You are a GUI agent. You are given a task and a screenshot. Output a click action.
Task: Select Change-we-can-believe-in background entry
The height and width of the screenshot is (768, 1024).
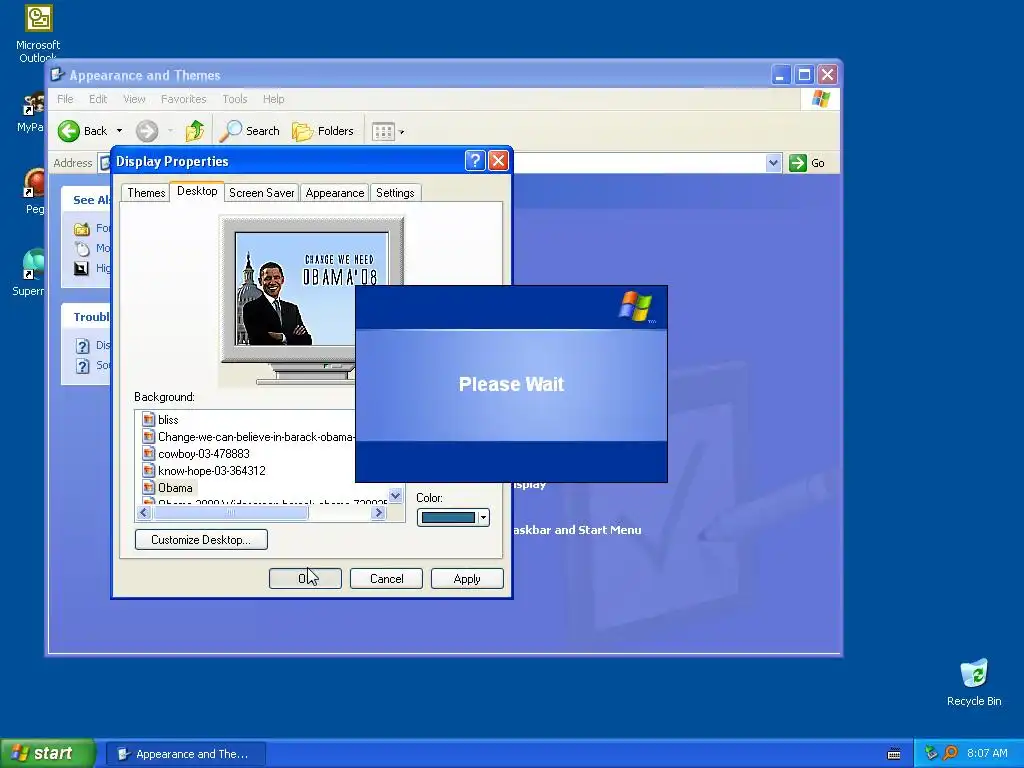tap(256, 437)
